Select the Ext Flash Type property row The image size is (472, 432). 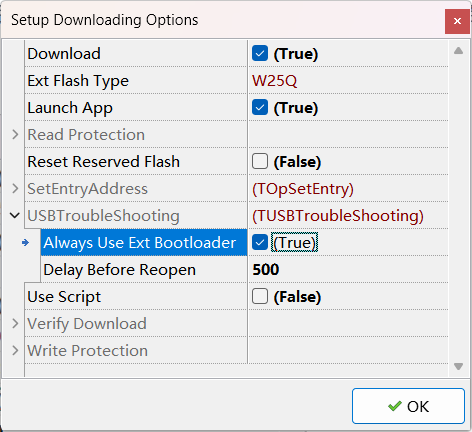(236, 81)
